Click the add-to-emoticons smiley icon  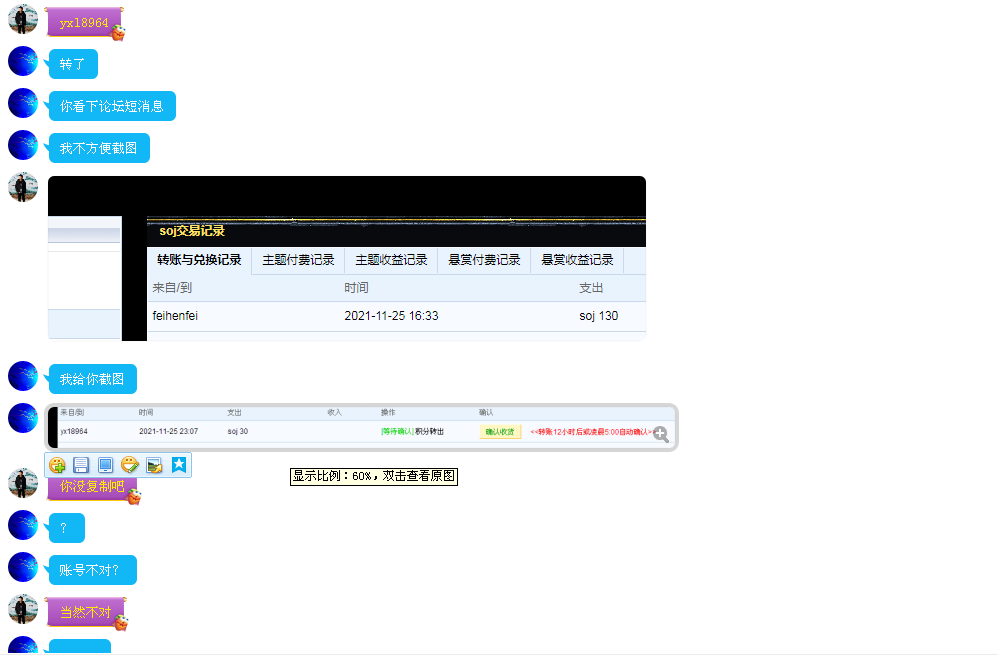pos(58,465)
